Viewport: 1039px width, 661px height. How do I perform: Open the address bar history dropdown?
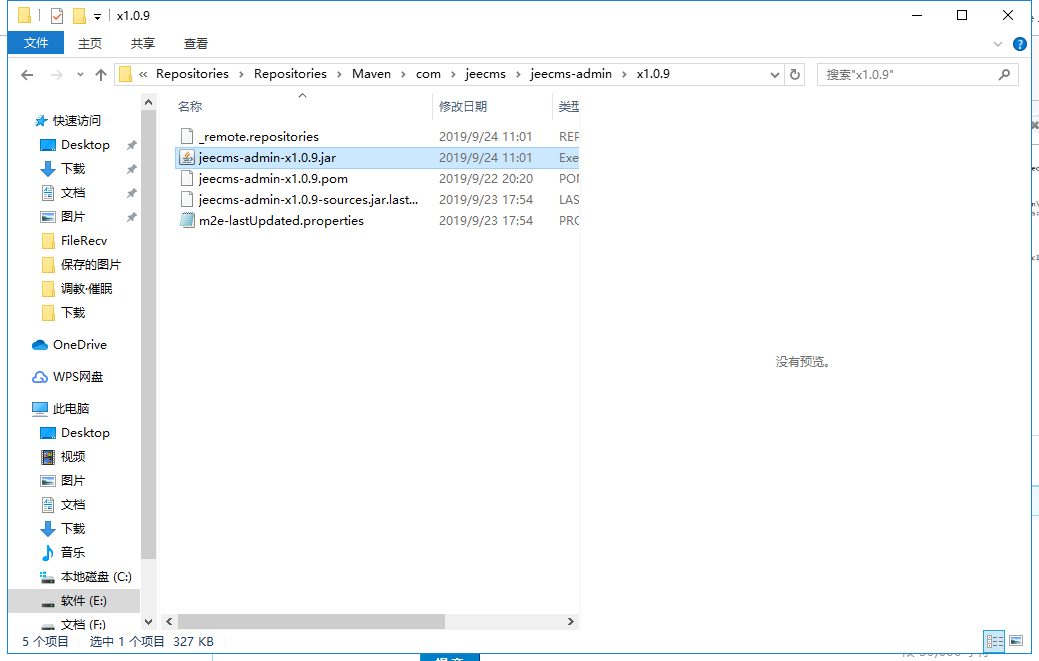point(775,75)
